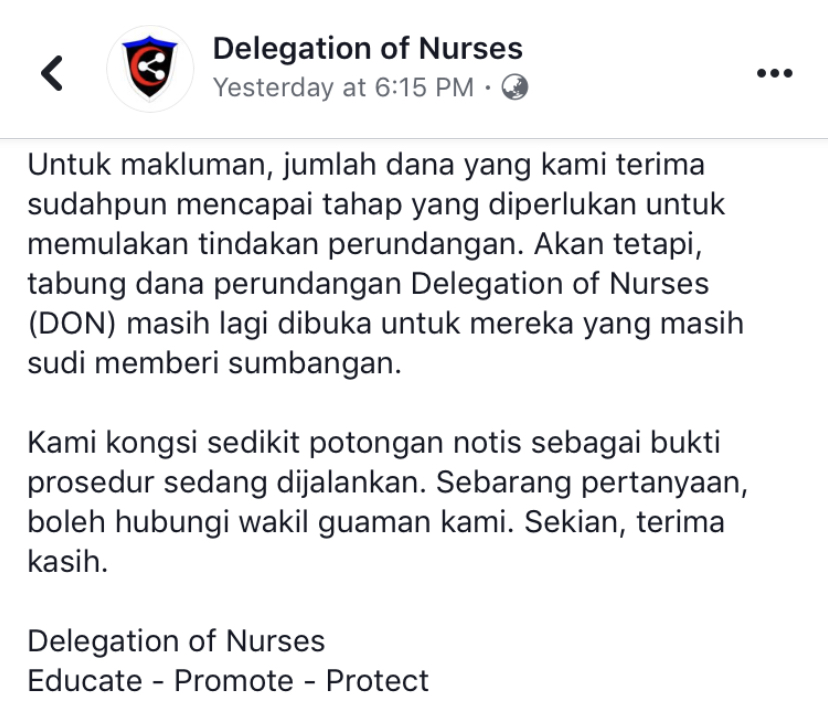Click 'Sekian, terima' near the post's end
The image size is (828, 716).
click(x=618, y=523)
